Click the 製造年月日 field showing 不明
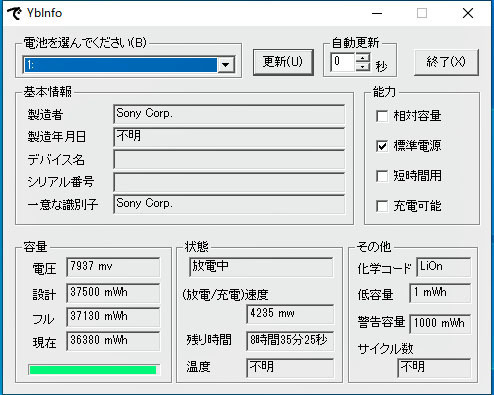This screenshot has height=395, width=494. pyautogui.click(x=229, y=137)
